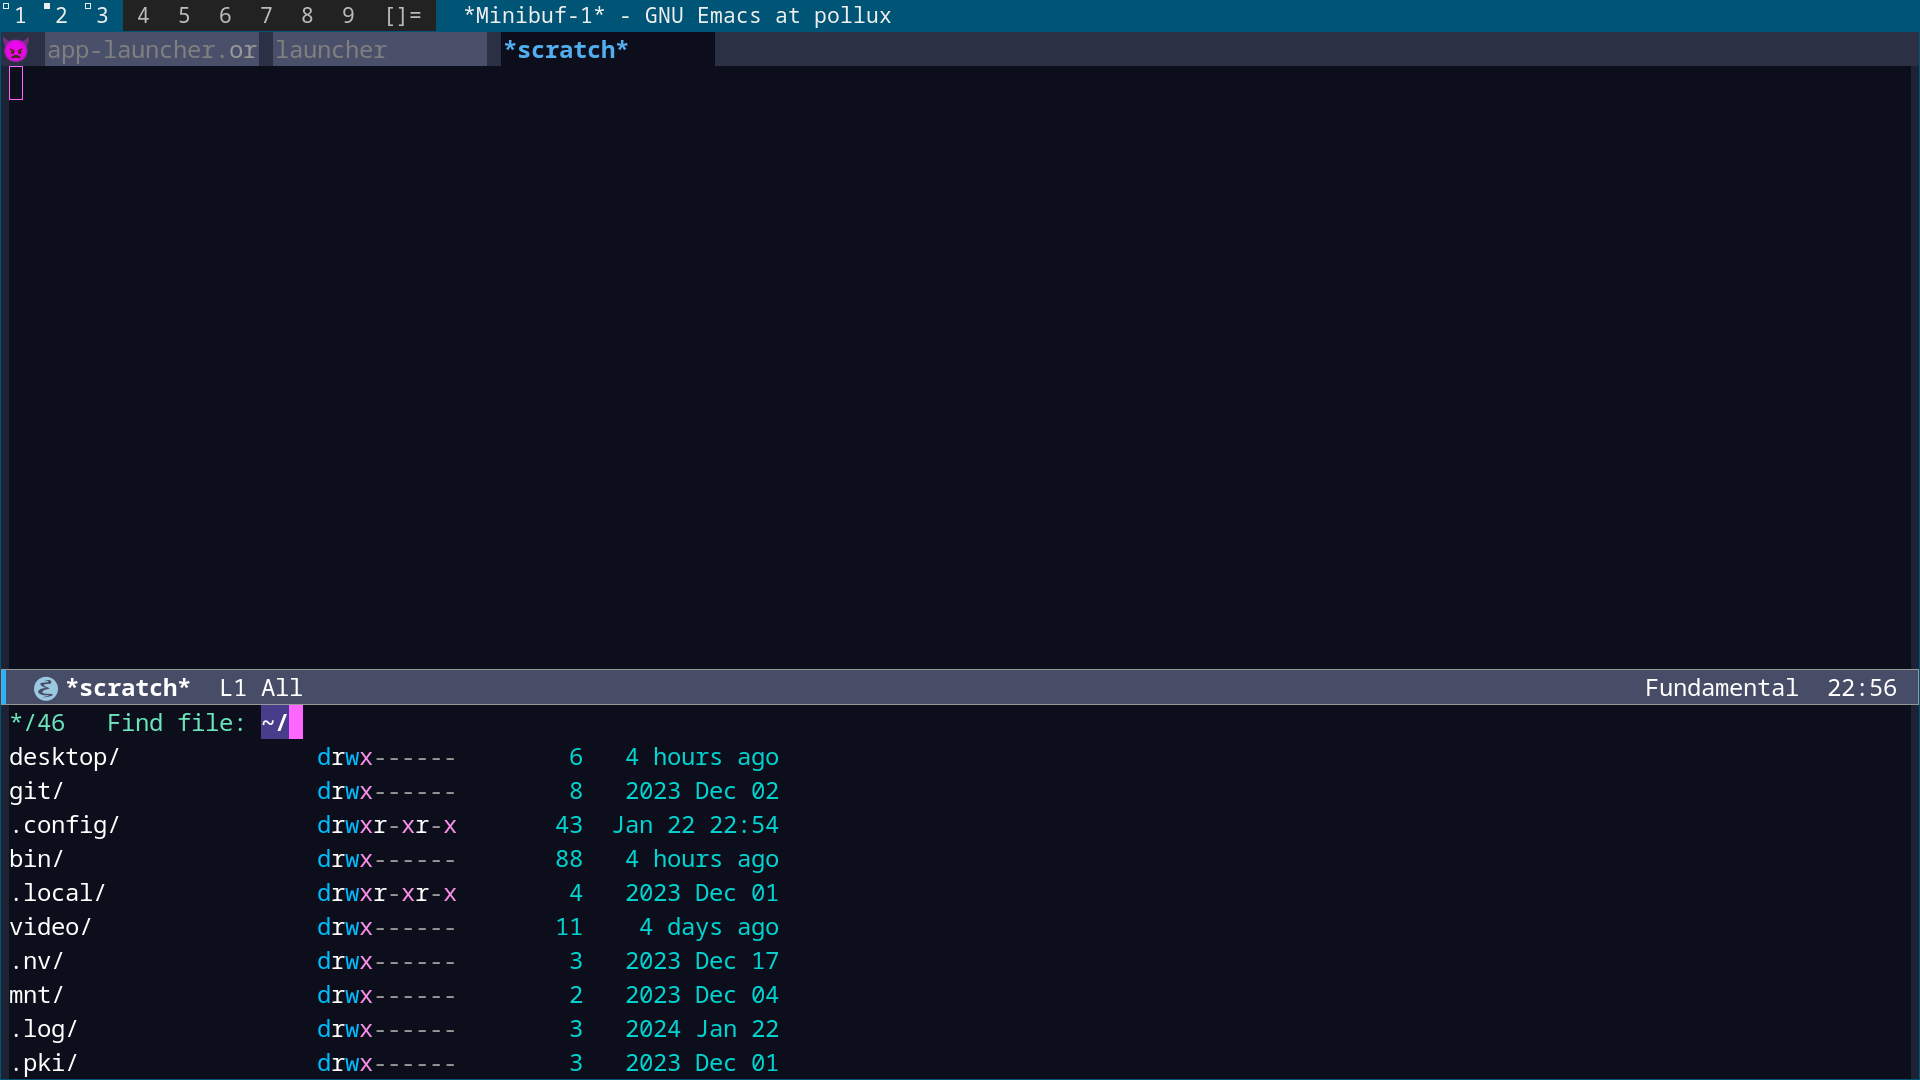Switch to the app-launcher.or buffer tab
The height and width of the screenshot is (1080, 1920).
[x=151, y=49]
